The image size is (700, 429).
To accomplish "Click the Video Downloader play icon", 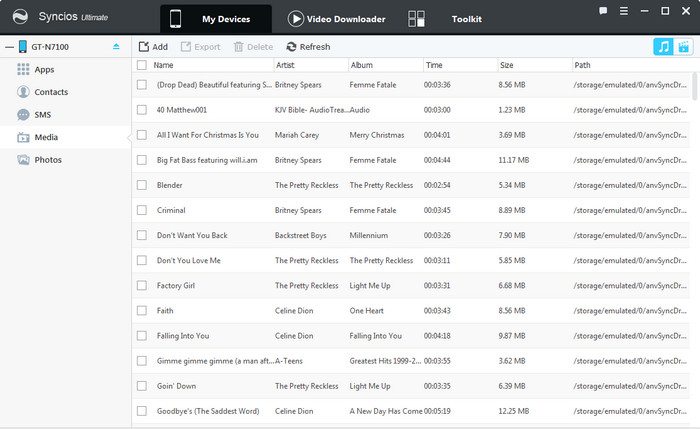I will tap(296, 19).
